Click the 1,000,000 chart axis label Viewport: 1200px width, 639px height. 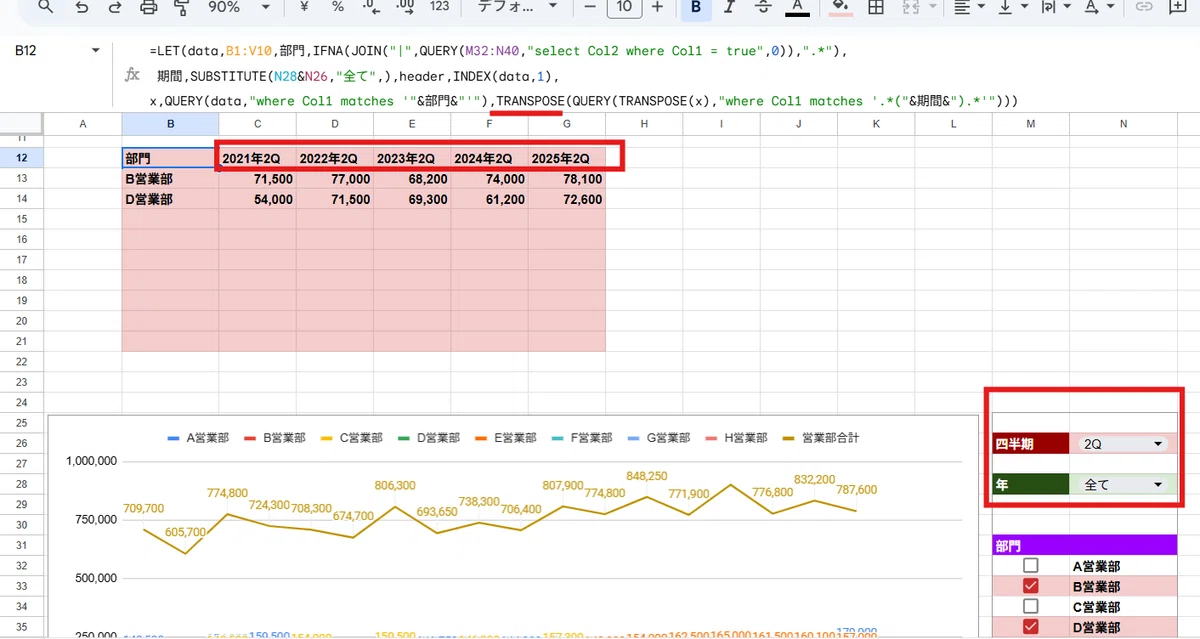[92, 461]
